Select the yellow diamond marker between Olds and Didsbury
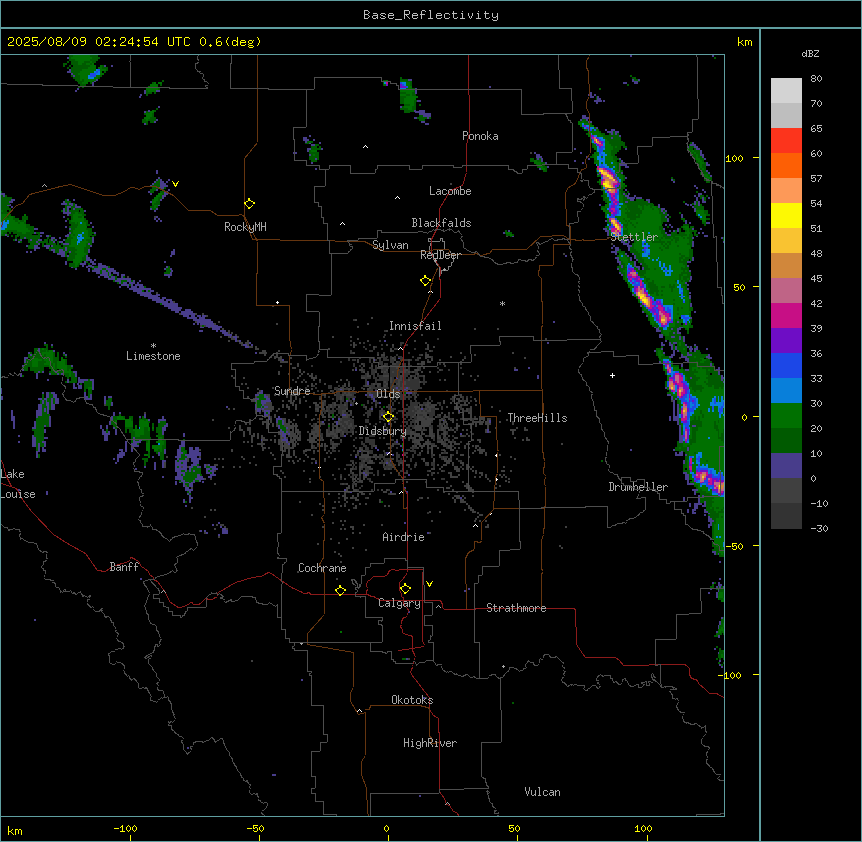The height and width of the screenshot is (842, 862). (x=389, y=417)
